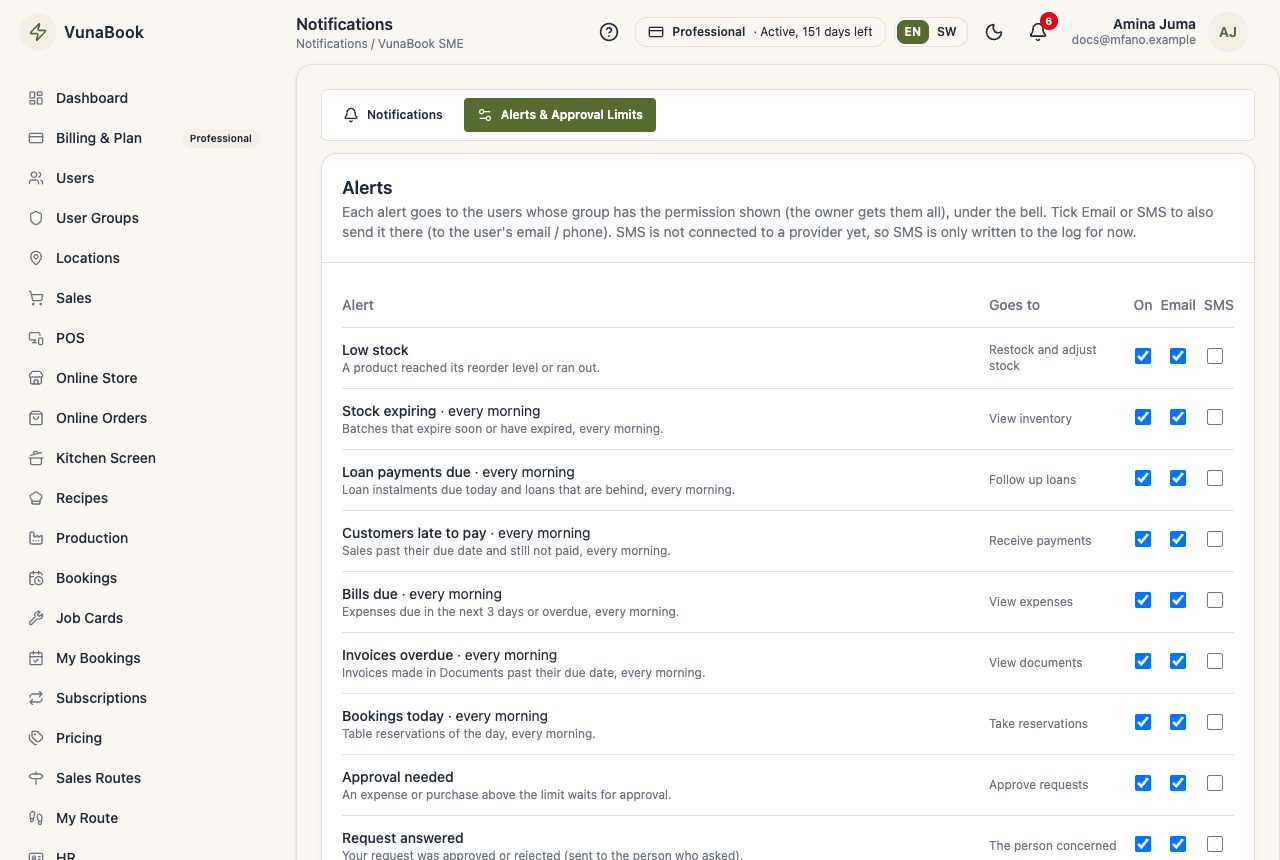1280x860 pixels.
Task: Uncheck the On checkbox for Low stock
Action: (x=1143, y=356)
